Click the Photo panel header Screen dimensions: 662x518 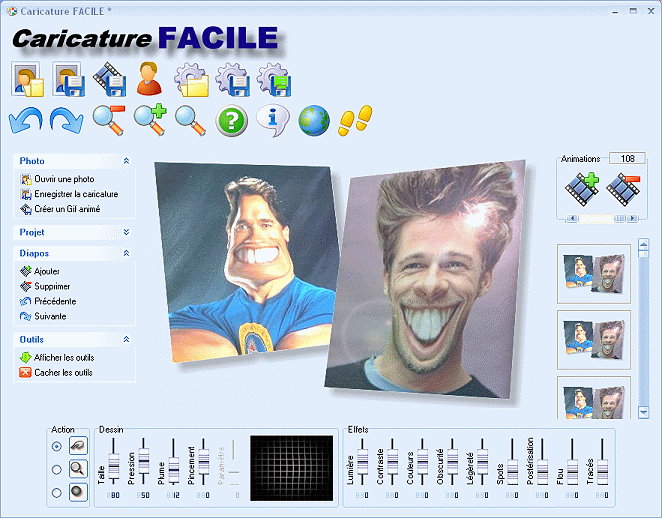pos(74,161)
